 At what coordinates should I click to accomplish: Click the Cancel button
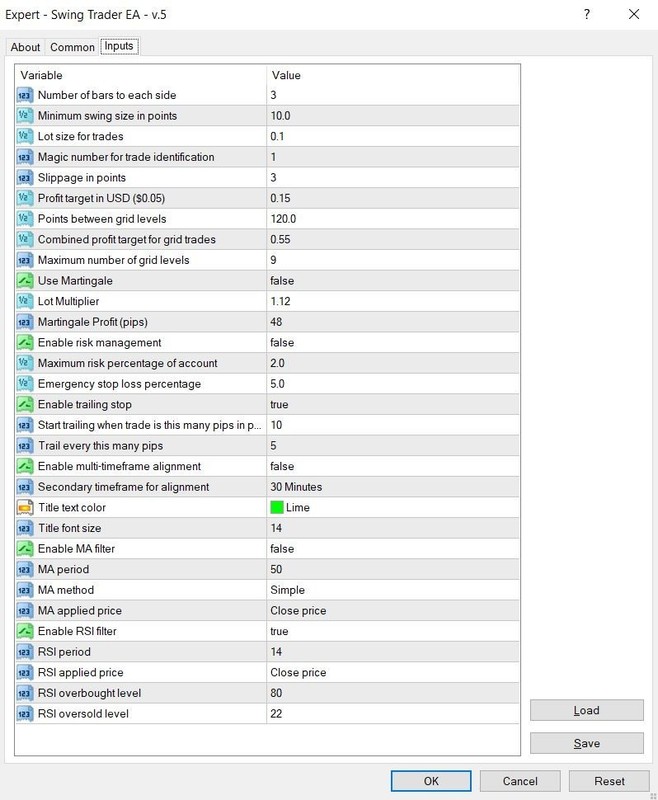coord(520,781)
